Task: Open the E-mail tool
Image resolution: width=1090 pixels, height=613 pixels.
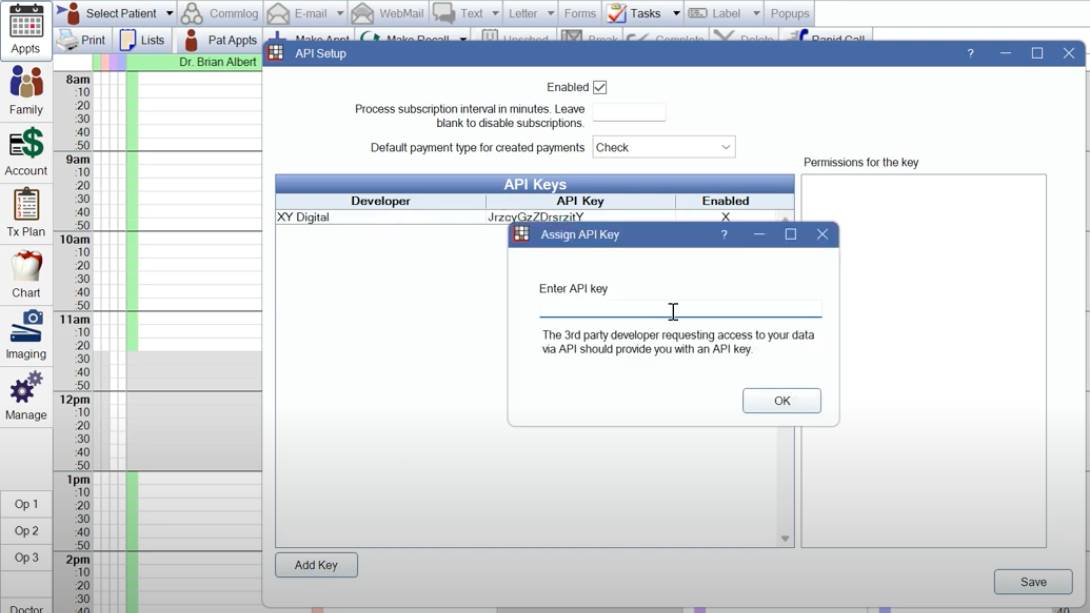Action: tap(303, 13)
